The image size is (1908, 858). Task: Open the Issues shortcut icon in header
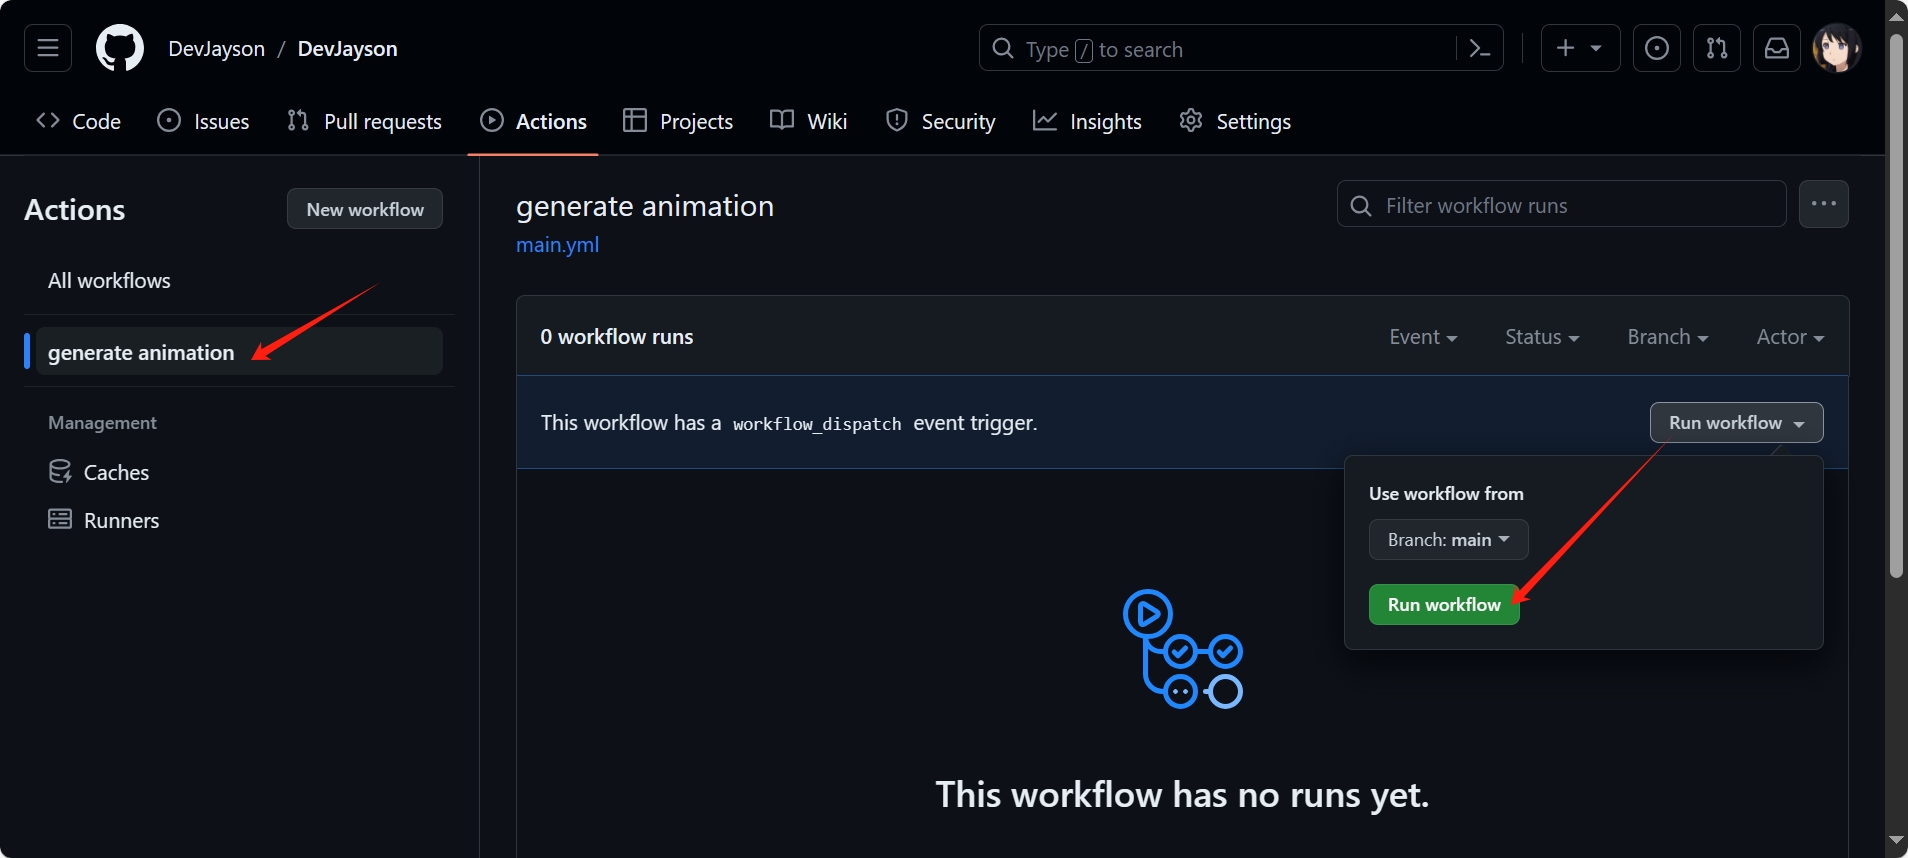(x=1657, y=48)
